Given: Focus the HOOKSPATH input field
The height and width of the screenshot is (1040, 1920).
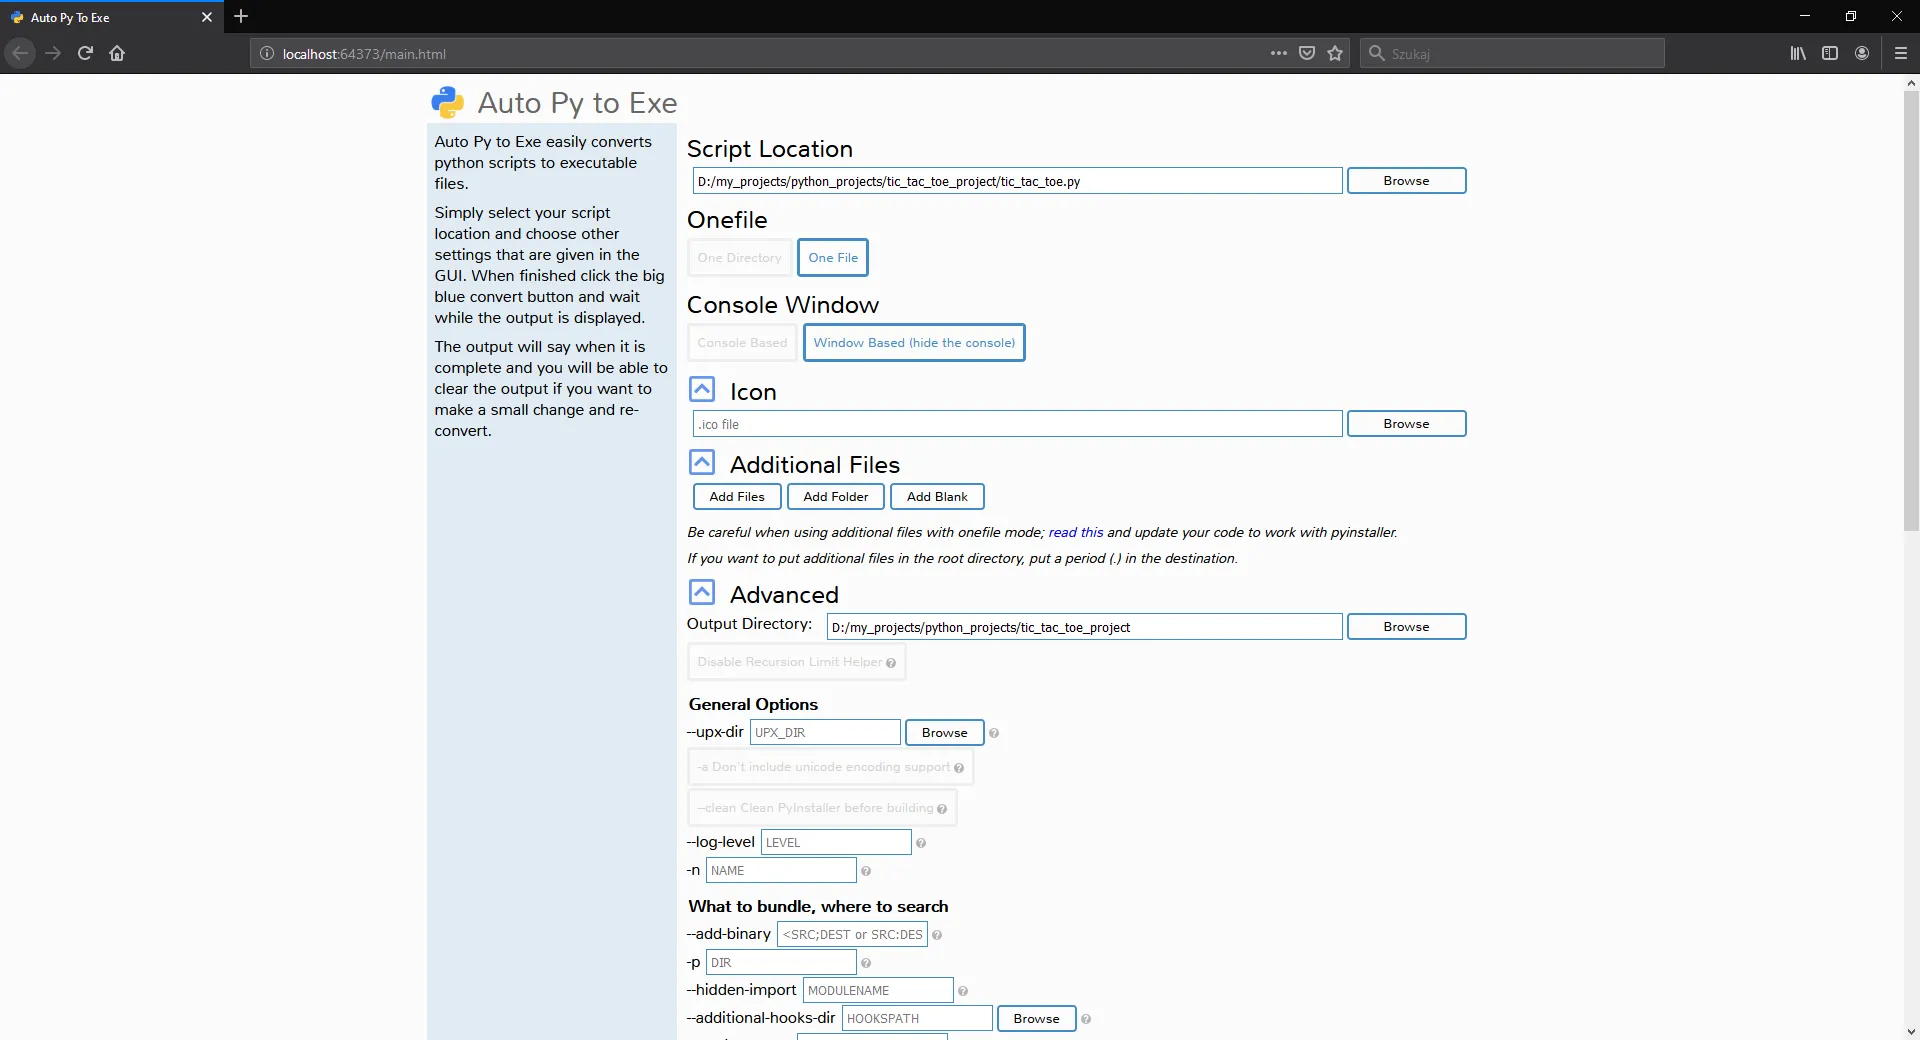Looking at the screenshot, I should coord(917,1019).
